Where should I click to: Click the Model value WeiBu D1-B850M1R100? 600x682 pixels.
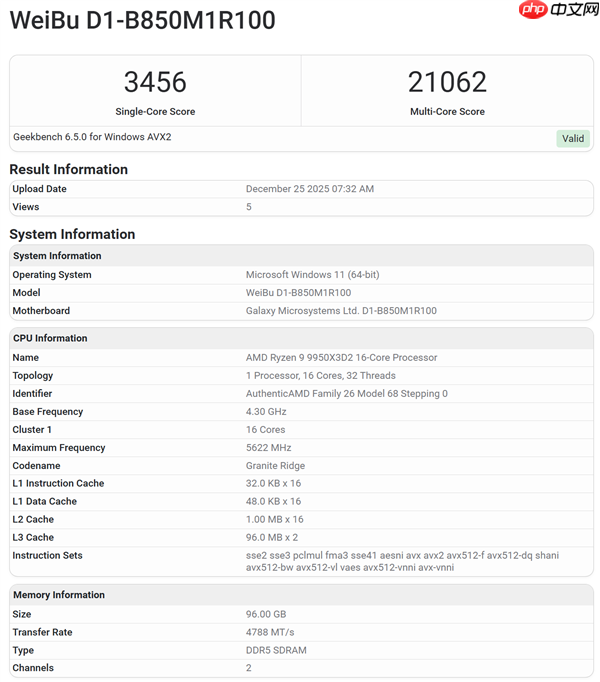pyautogui.click(x=298, y=293)
